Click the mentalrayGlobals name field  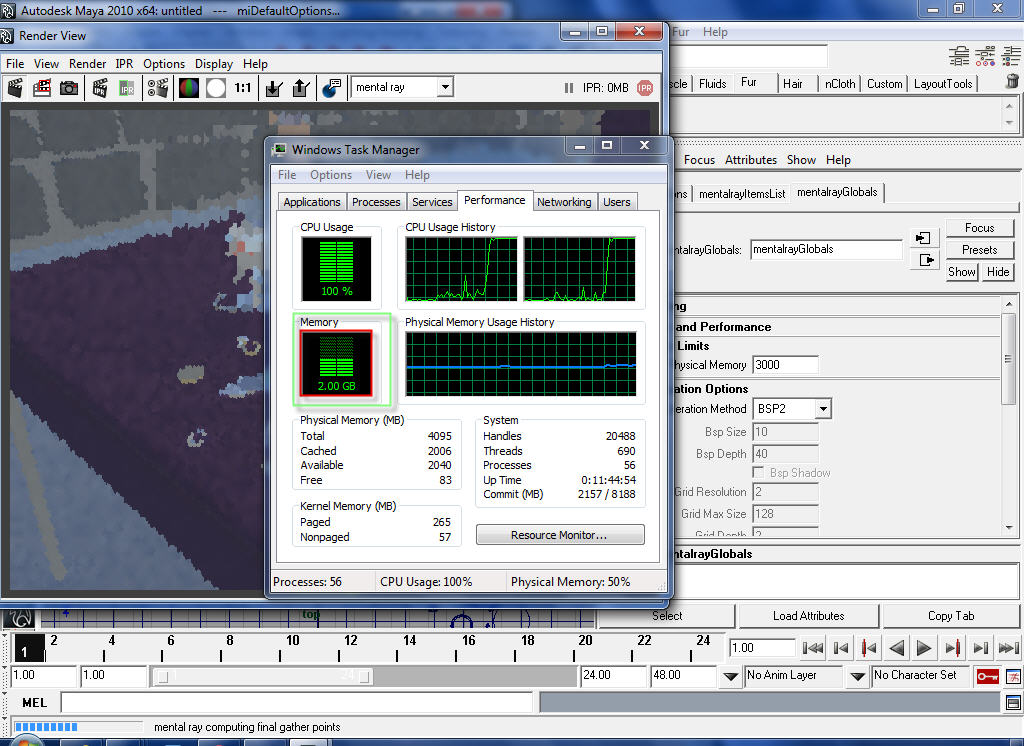coord(826,250)
